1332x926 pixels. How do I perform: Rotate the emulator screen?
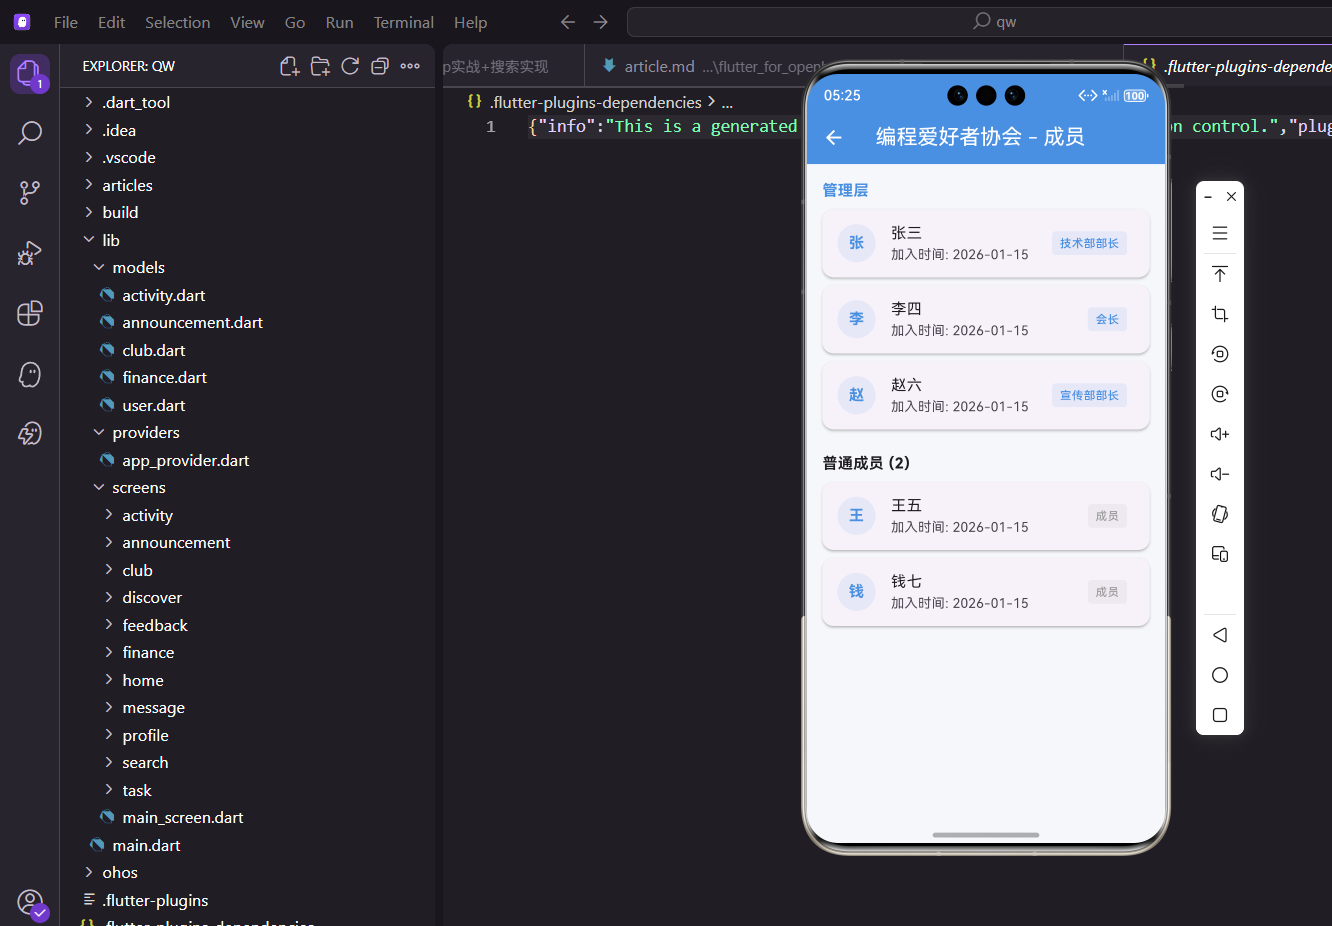(1219, 514)
